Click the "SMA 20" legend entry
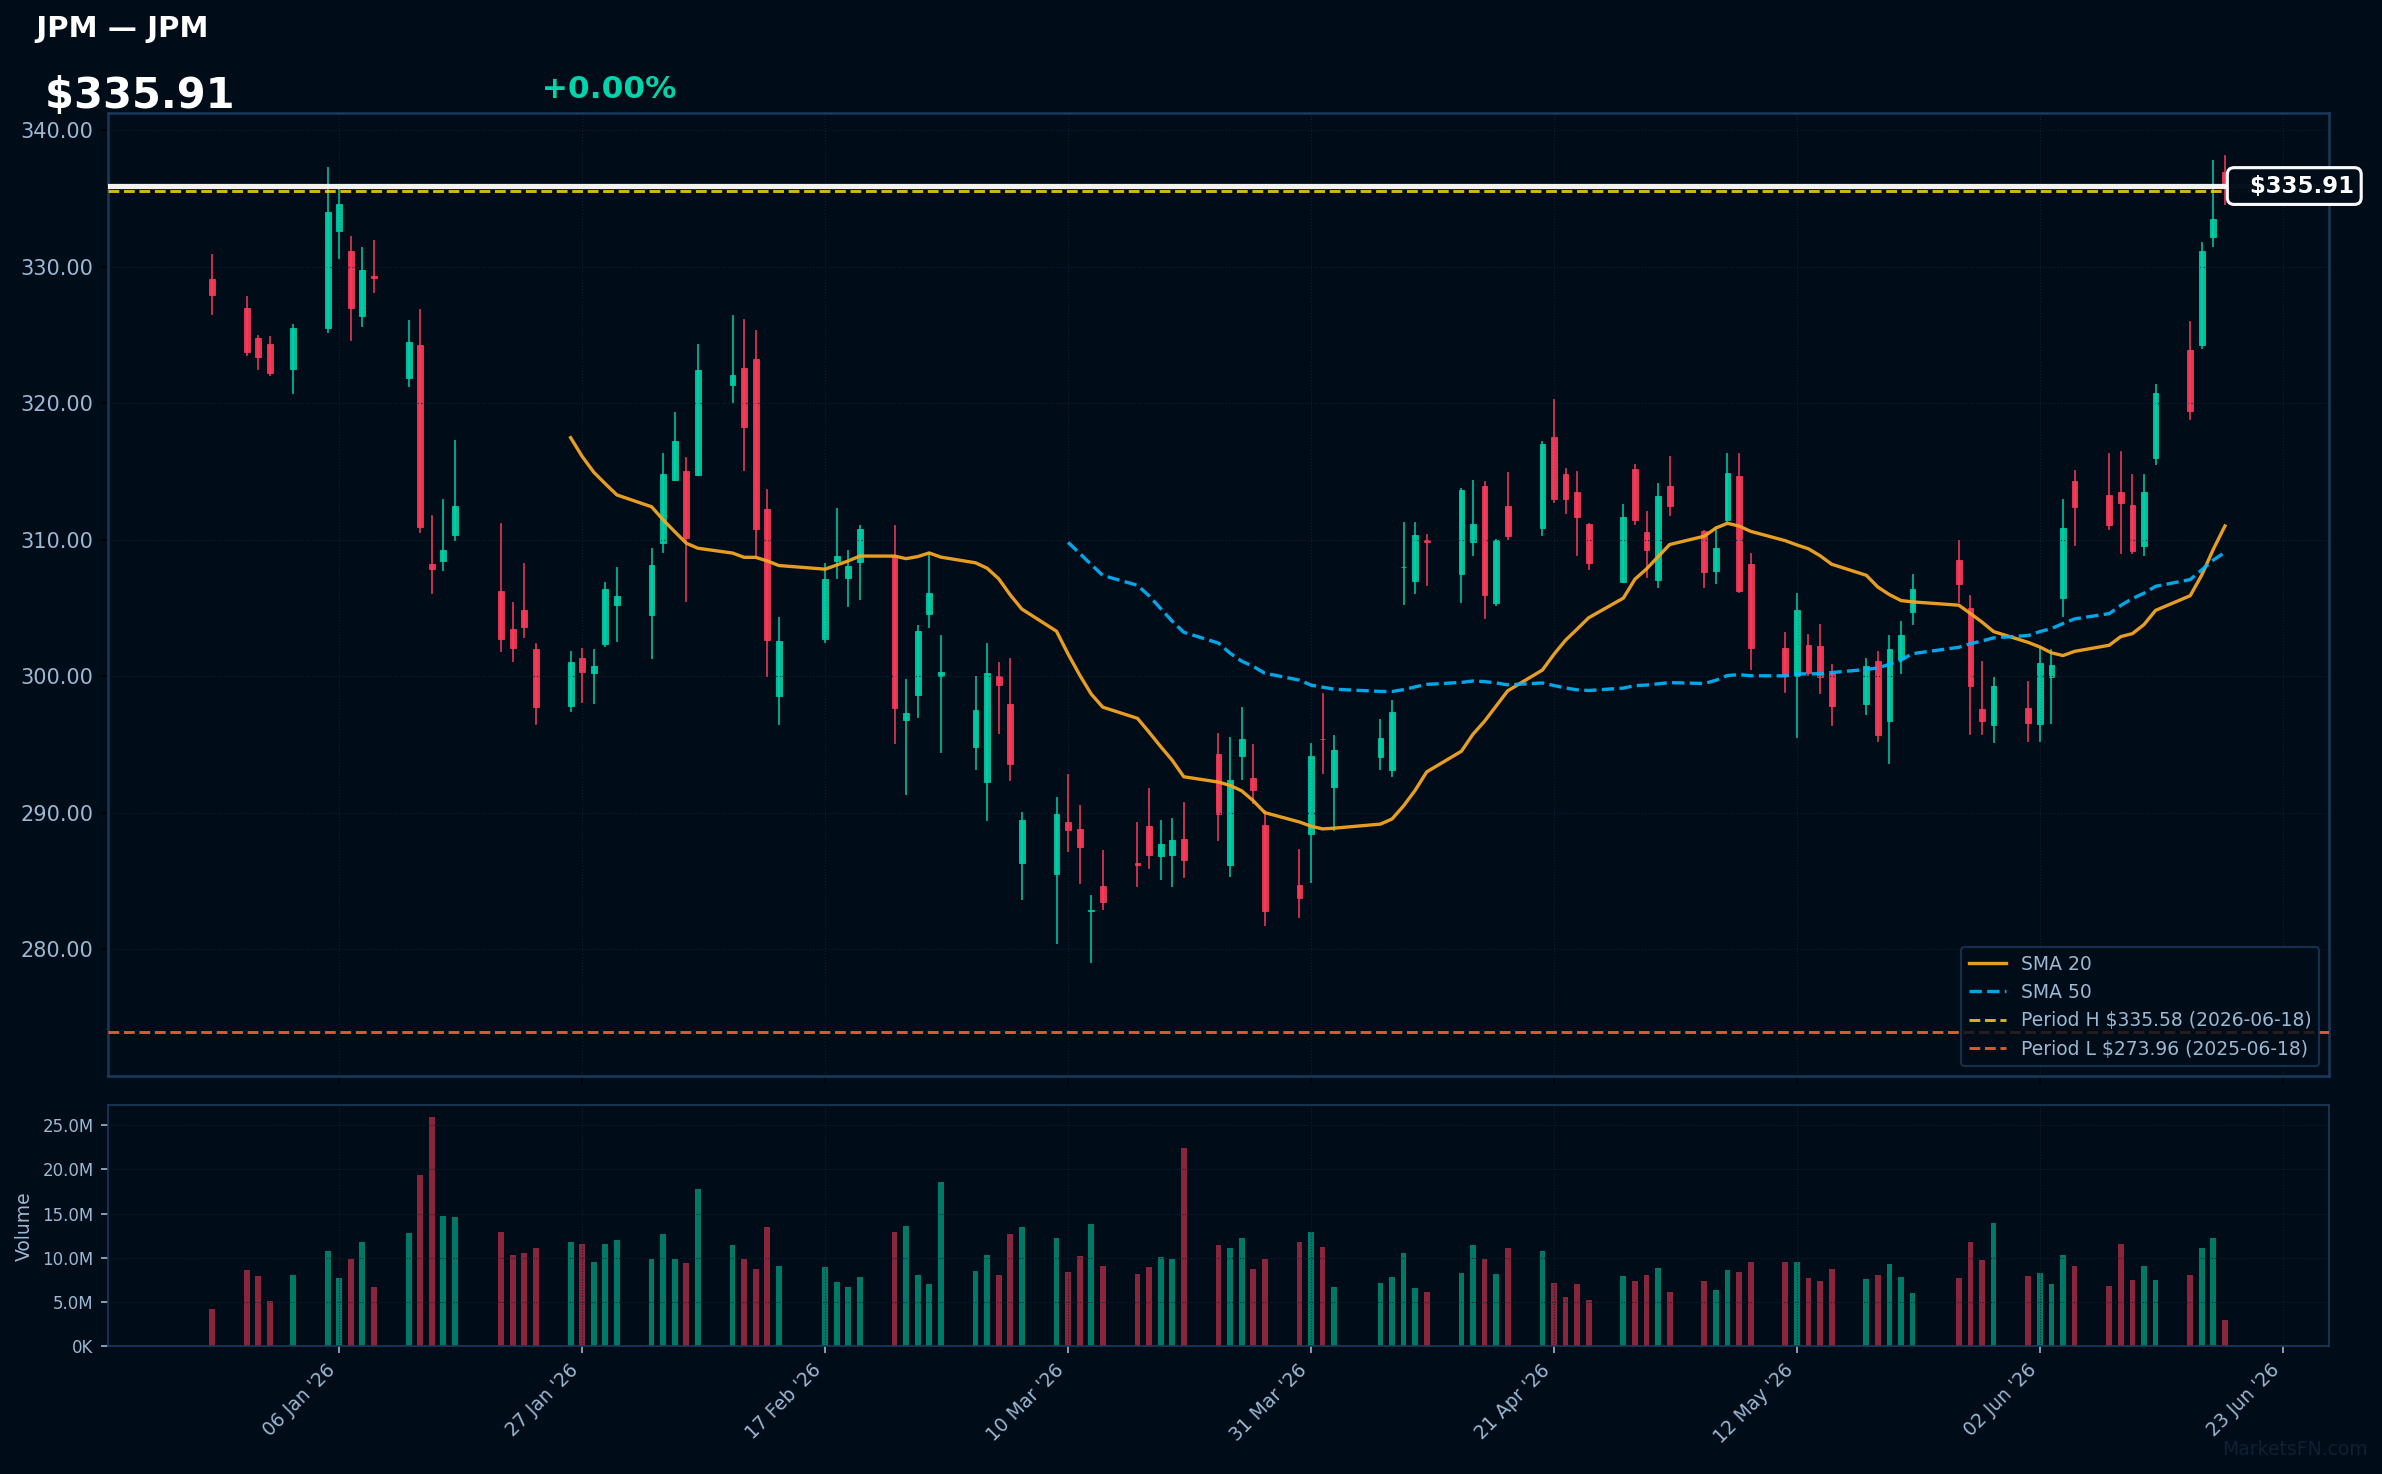 [x=2030, y=964]
